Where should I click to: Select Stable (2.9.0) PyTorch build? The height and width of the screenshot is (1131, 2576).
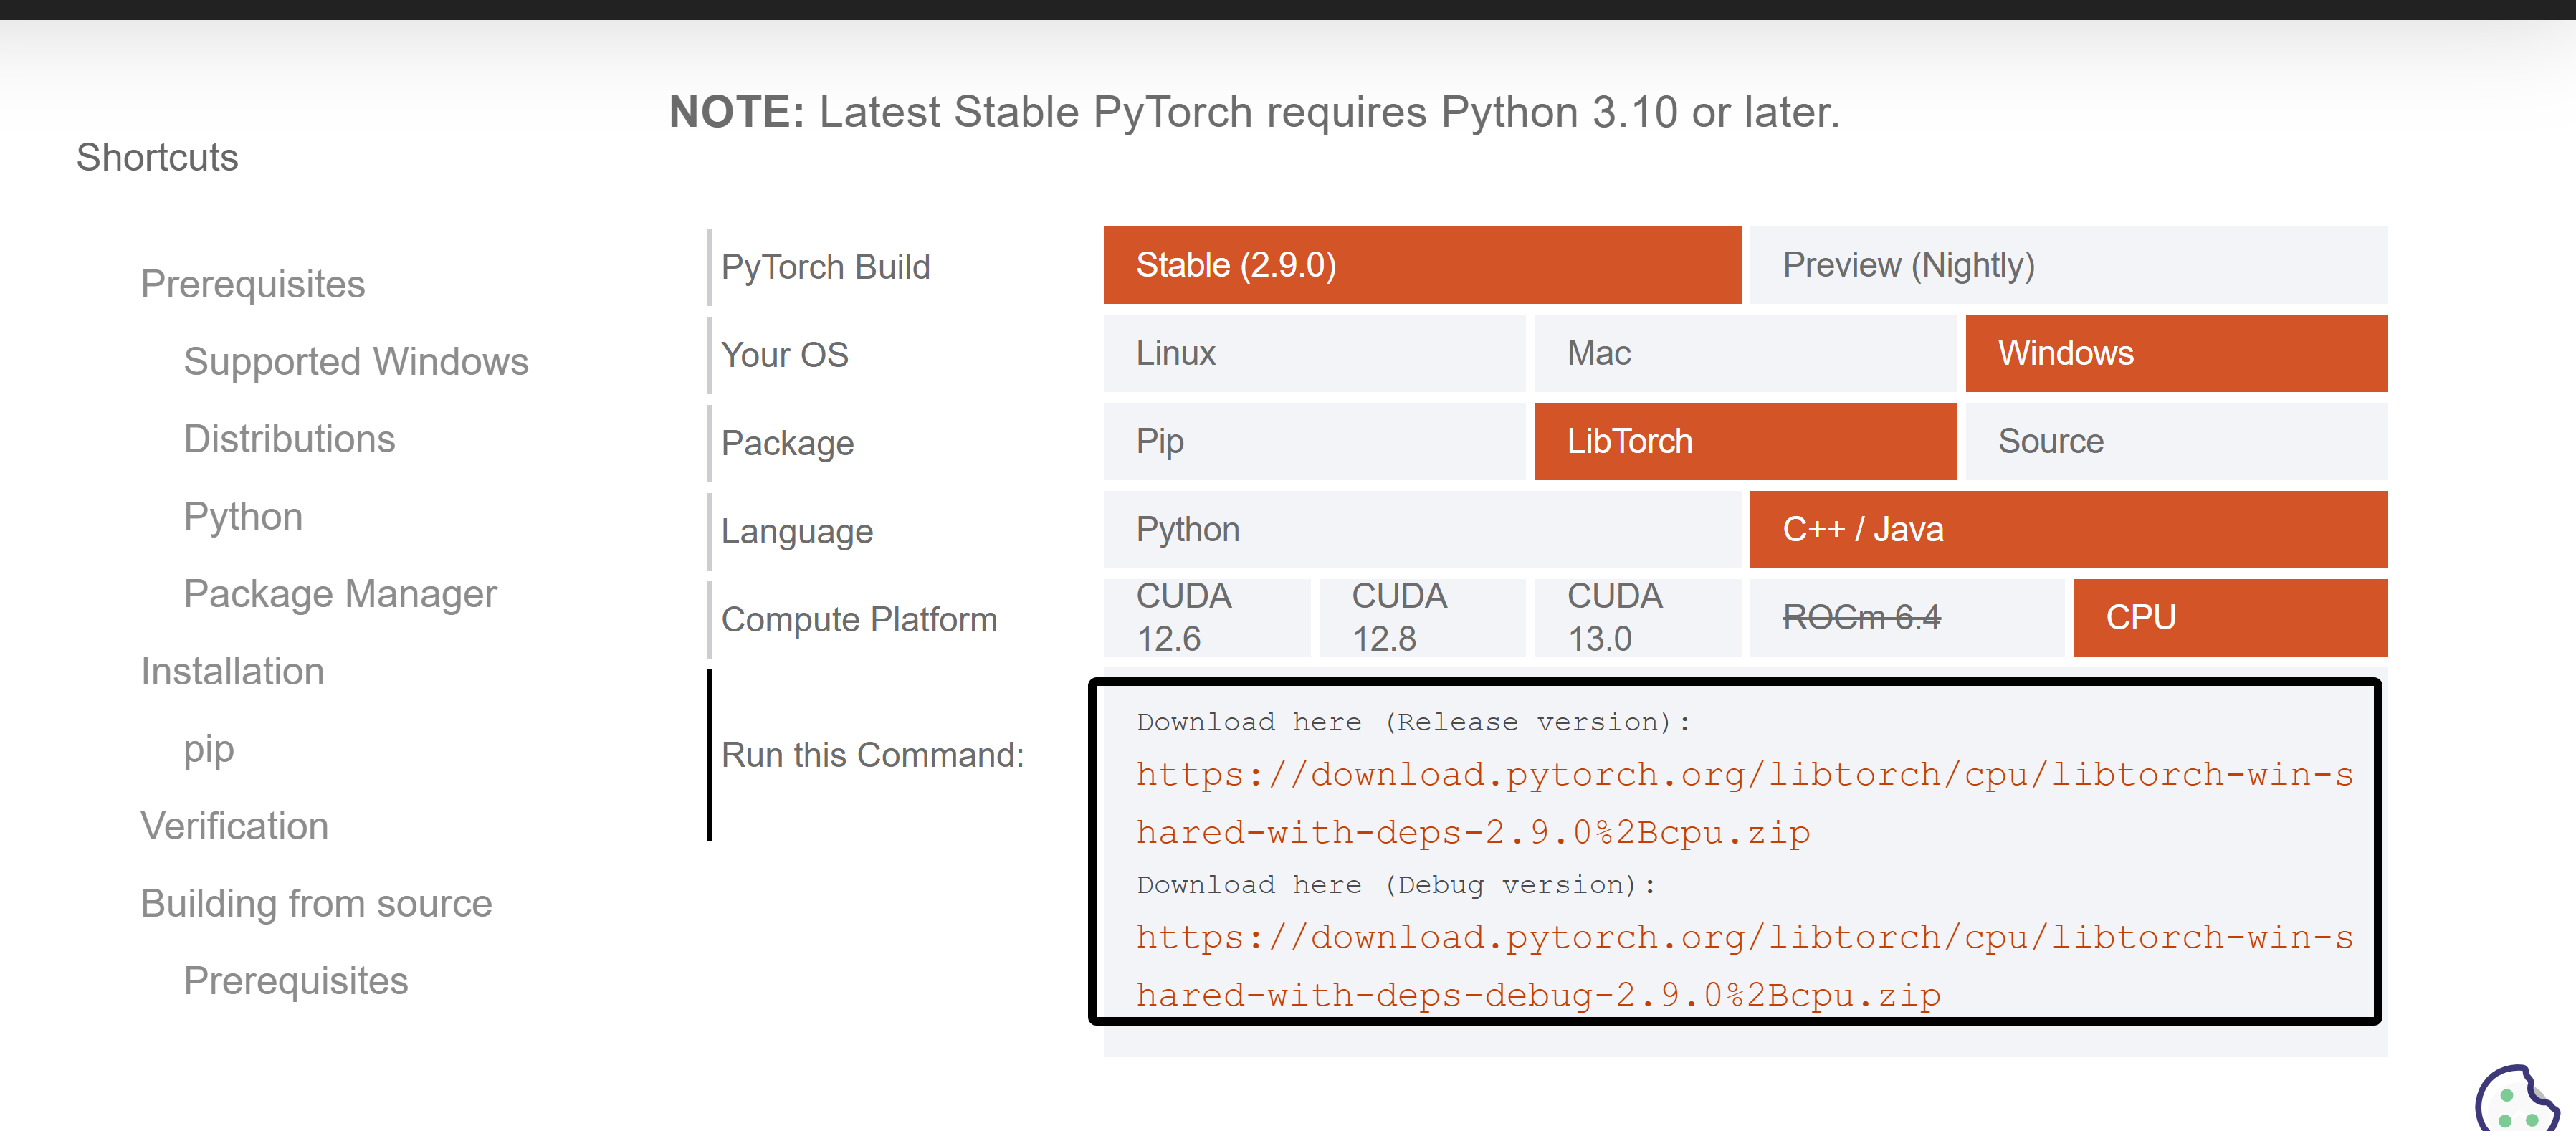click(x=1421, y=265)
